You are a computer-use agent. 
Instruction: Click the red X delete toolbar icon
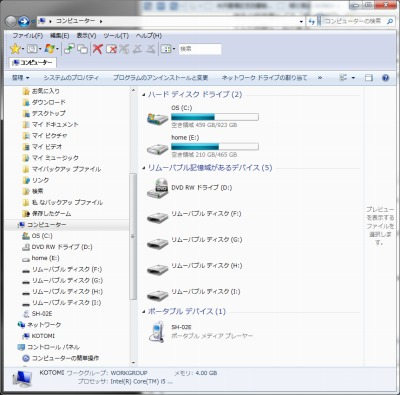click(x=97, y=49)
